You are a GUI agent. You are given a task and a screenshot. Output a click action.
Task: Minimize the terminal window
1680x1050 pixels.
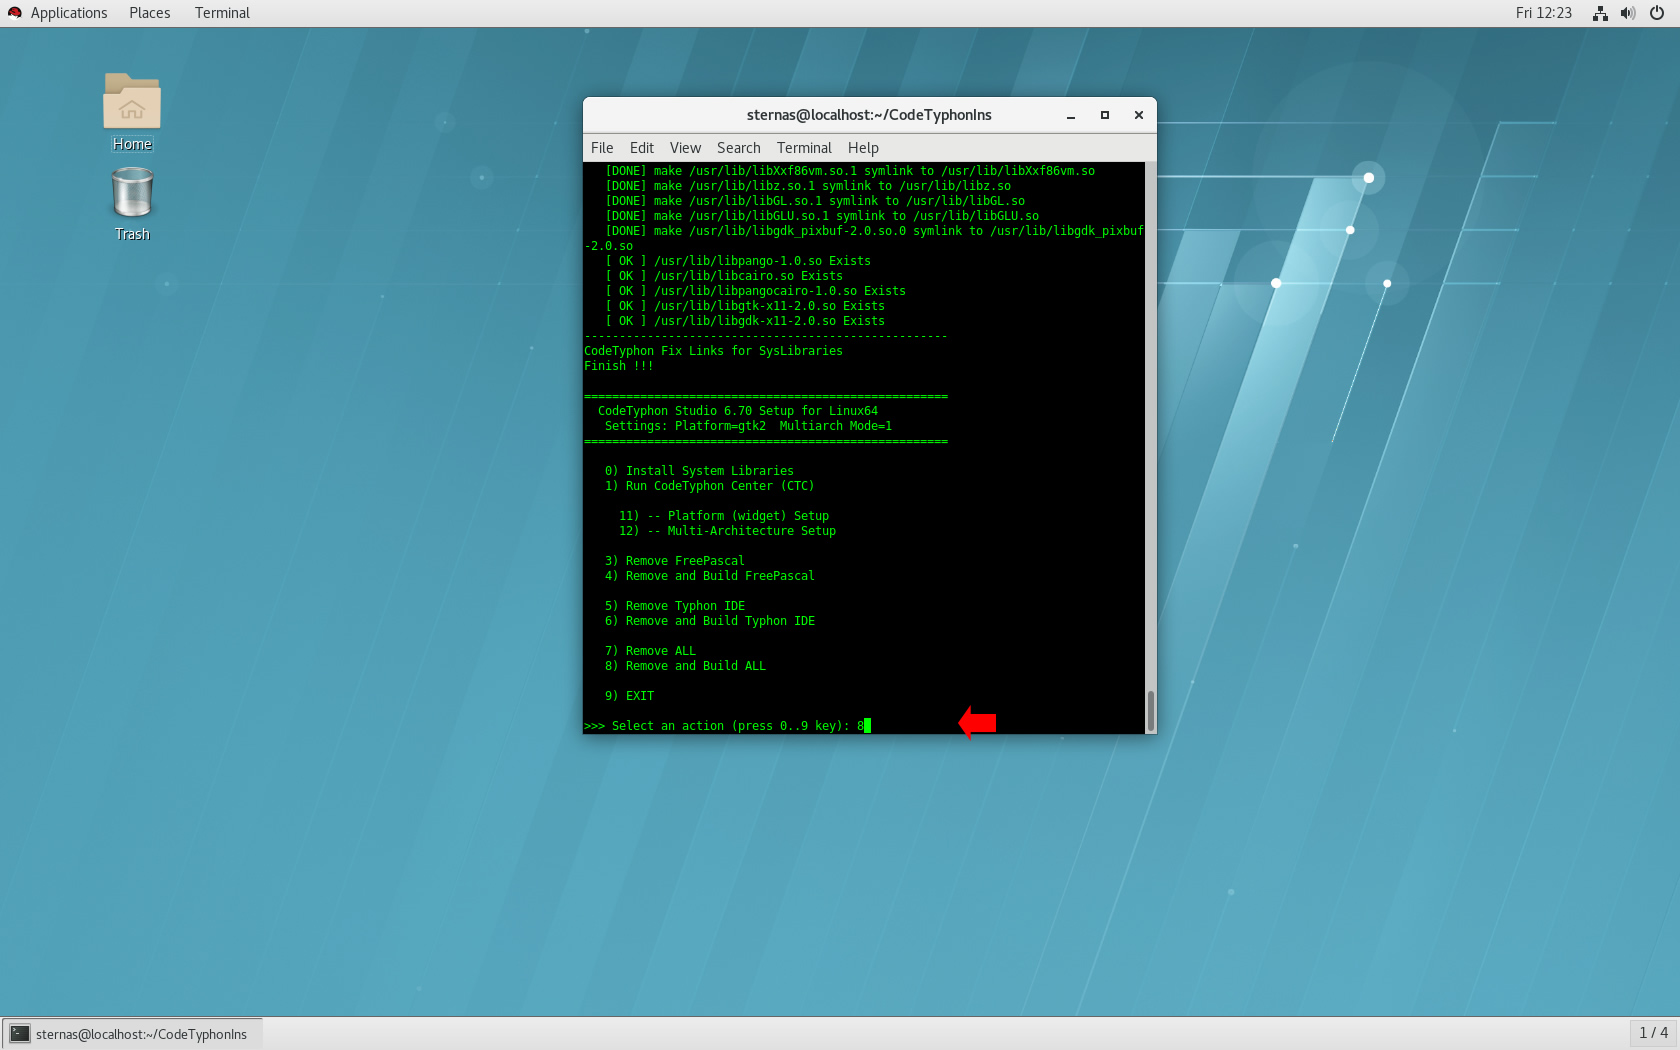1071,115
